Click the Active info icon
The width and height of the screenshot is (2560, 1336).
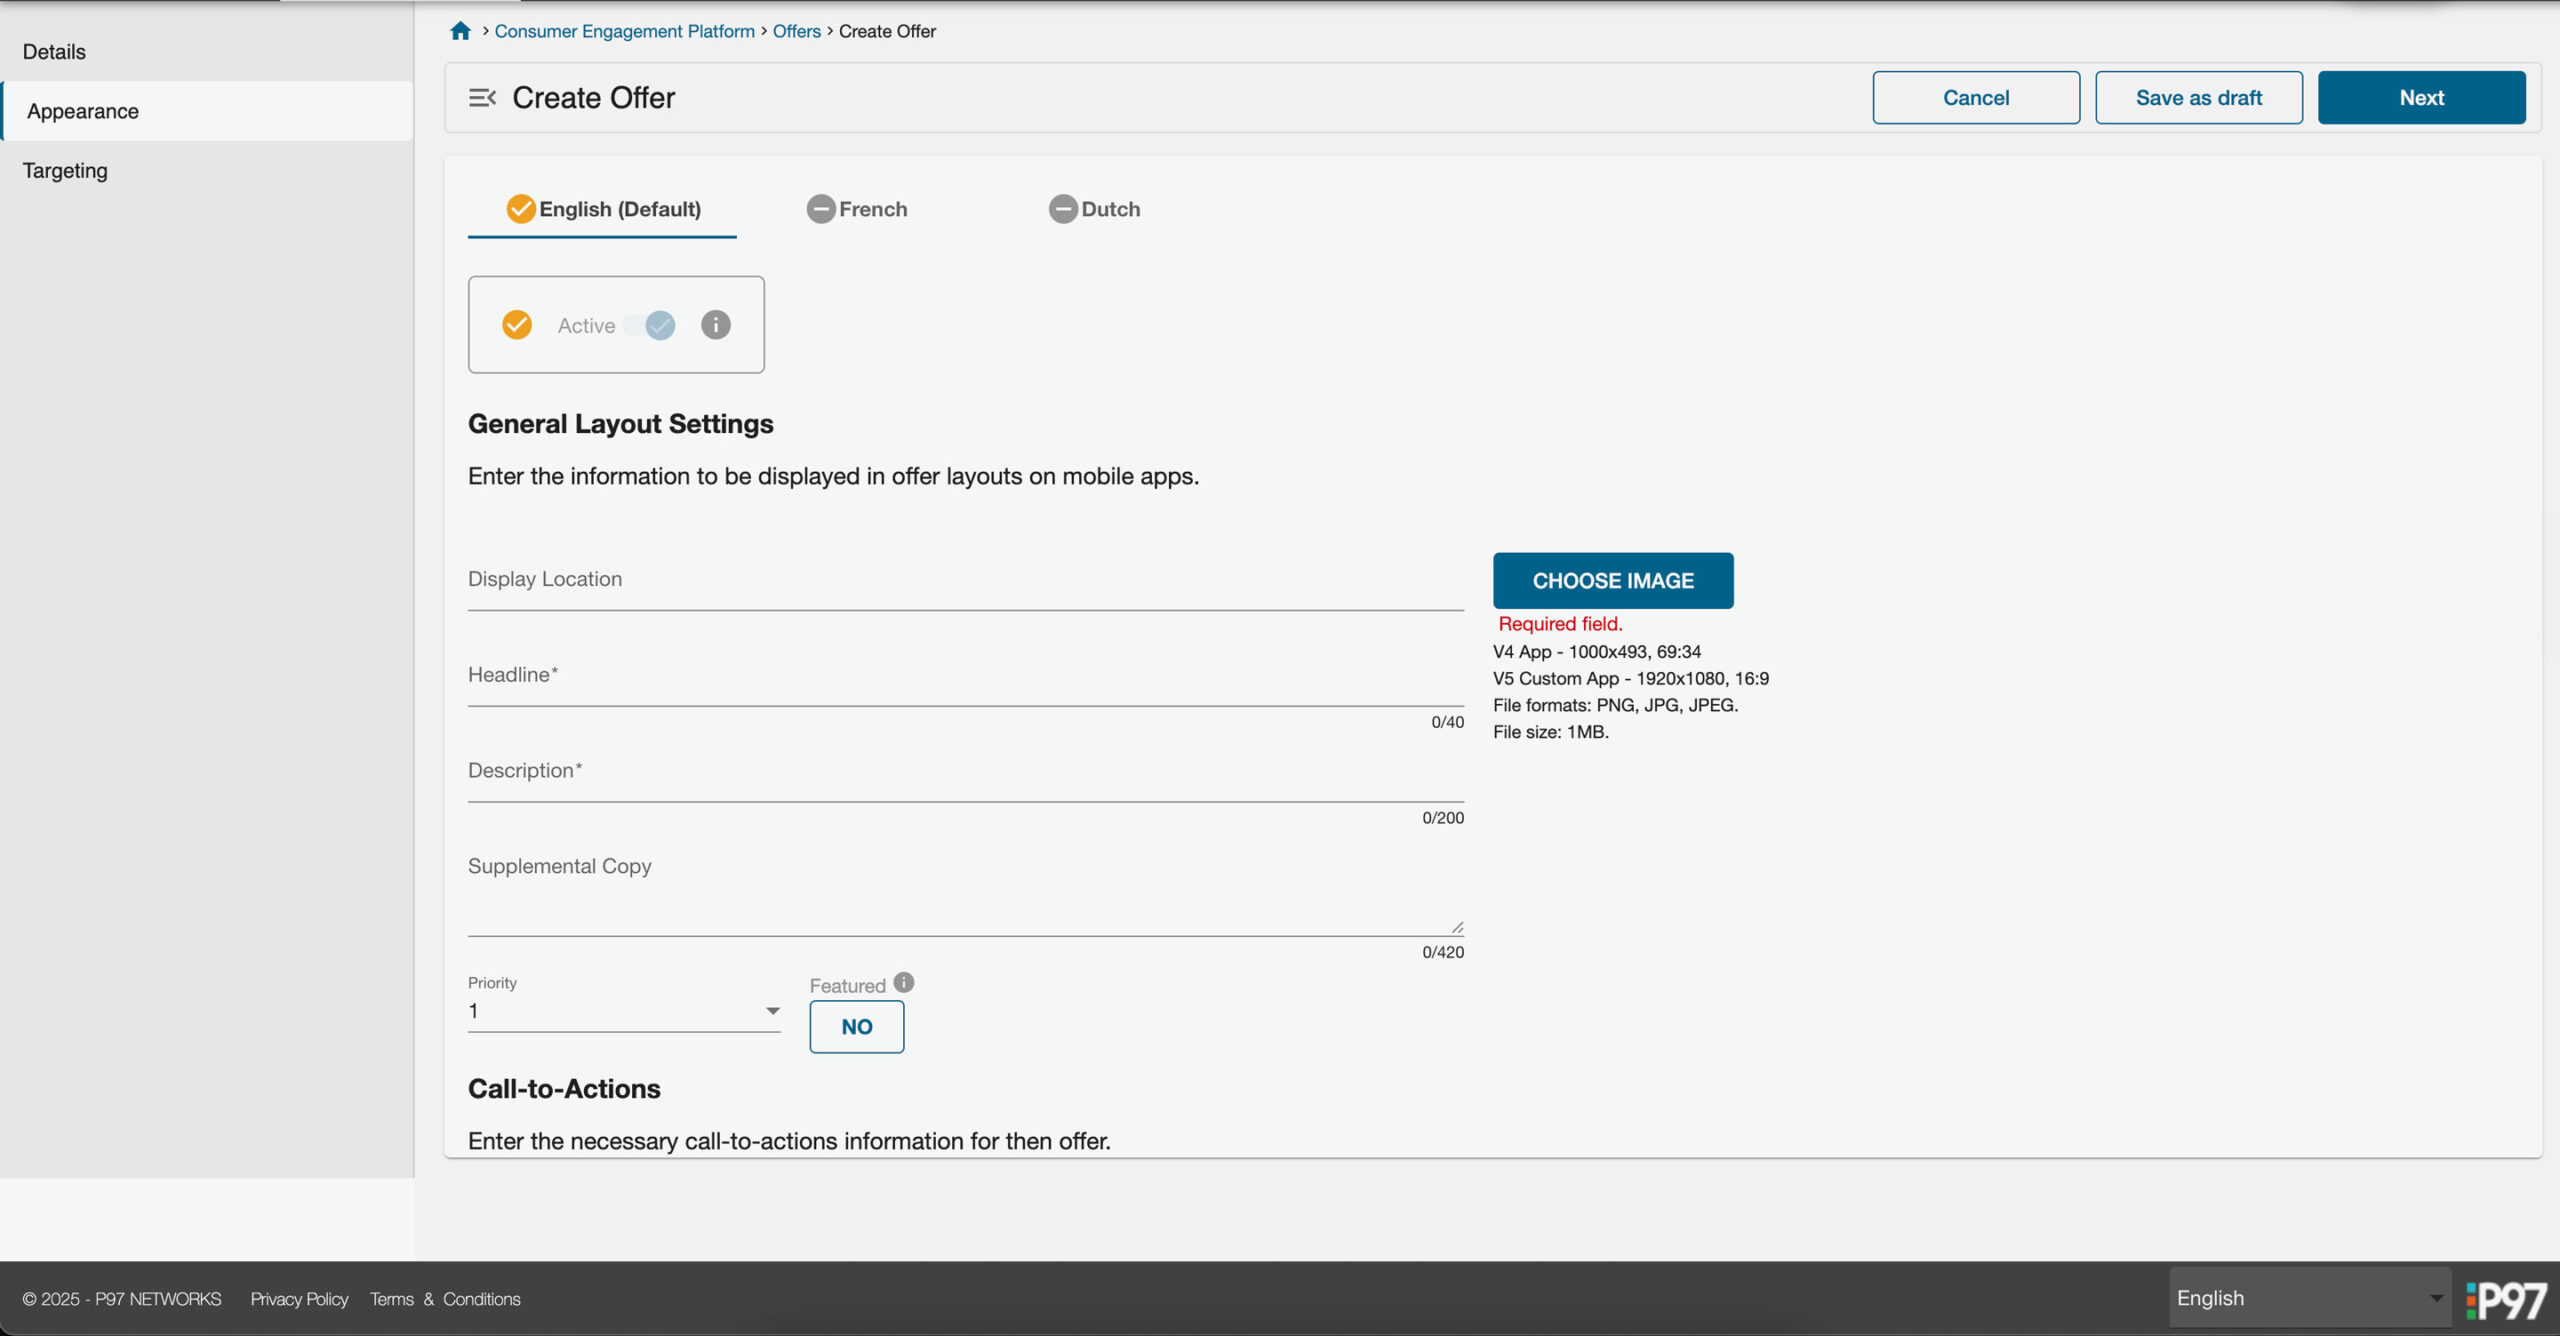pyautogui.click(x=715, y=325)
